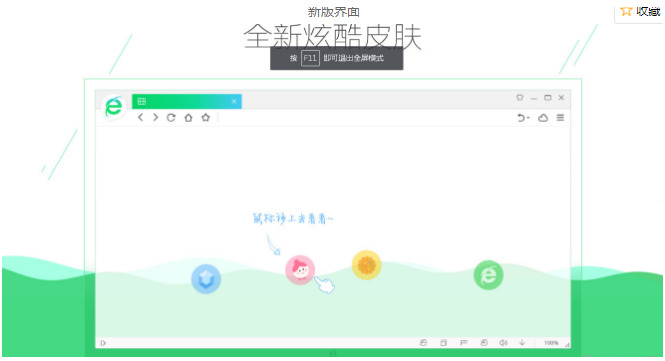Image resolution: width=665 pixels, height=361 pixels.
Task: Expand sidebar arrow in the status bar
Action: click(103, 343)
